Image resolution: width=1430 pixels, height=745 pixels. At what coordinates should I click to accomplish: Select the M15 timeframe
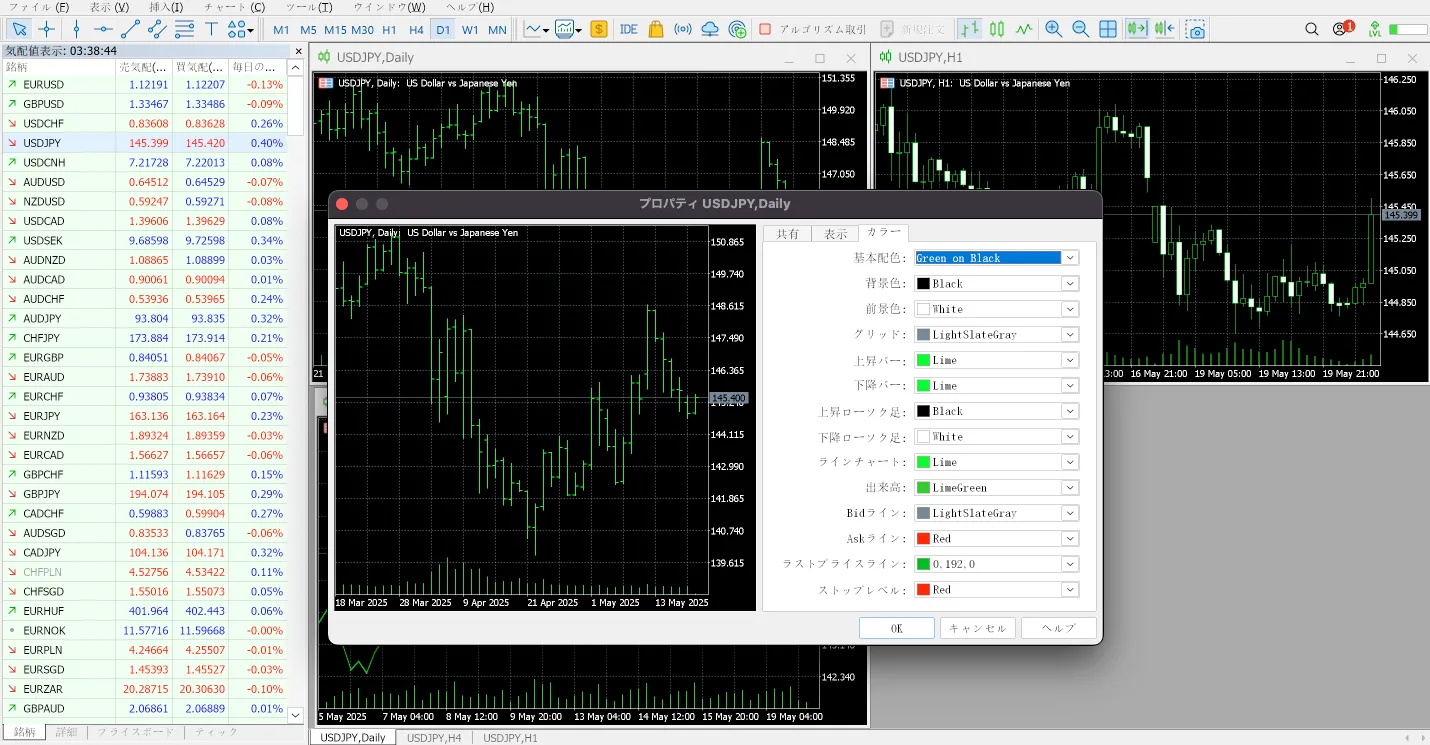(335, 30)
